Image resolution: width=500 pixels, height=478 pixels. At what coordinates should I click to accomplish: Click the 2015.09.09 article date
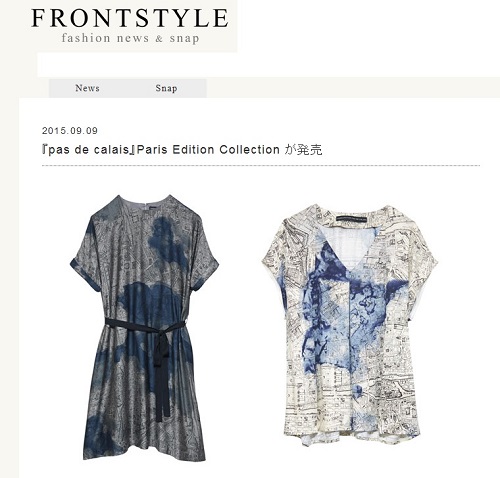click(x=70, y=131)
